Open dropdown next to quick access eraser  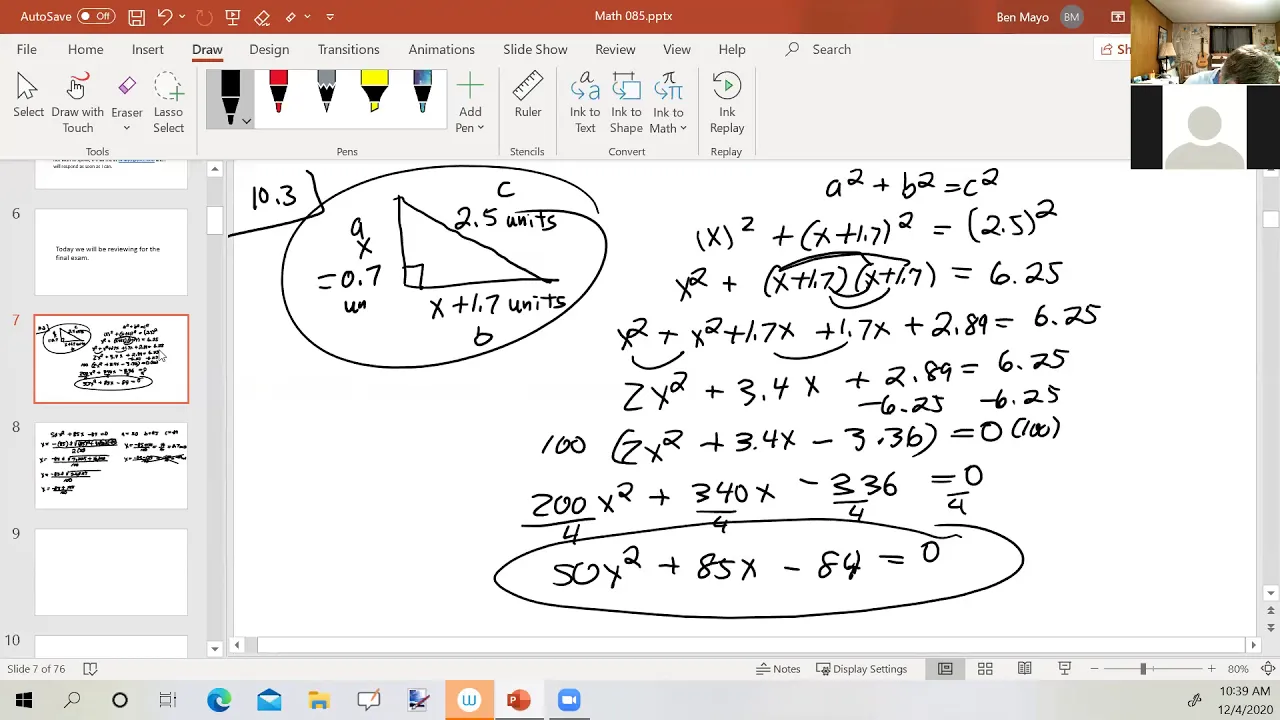[308, 16]
